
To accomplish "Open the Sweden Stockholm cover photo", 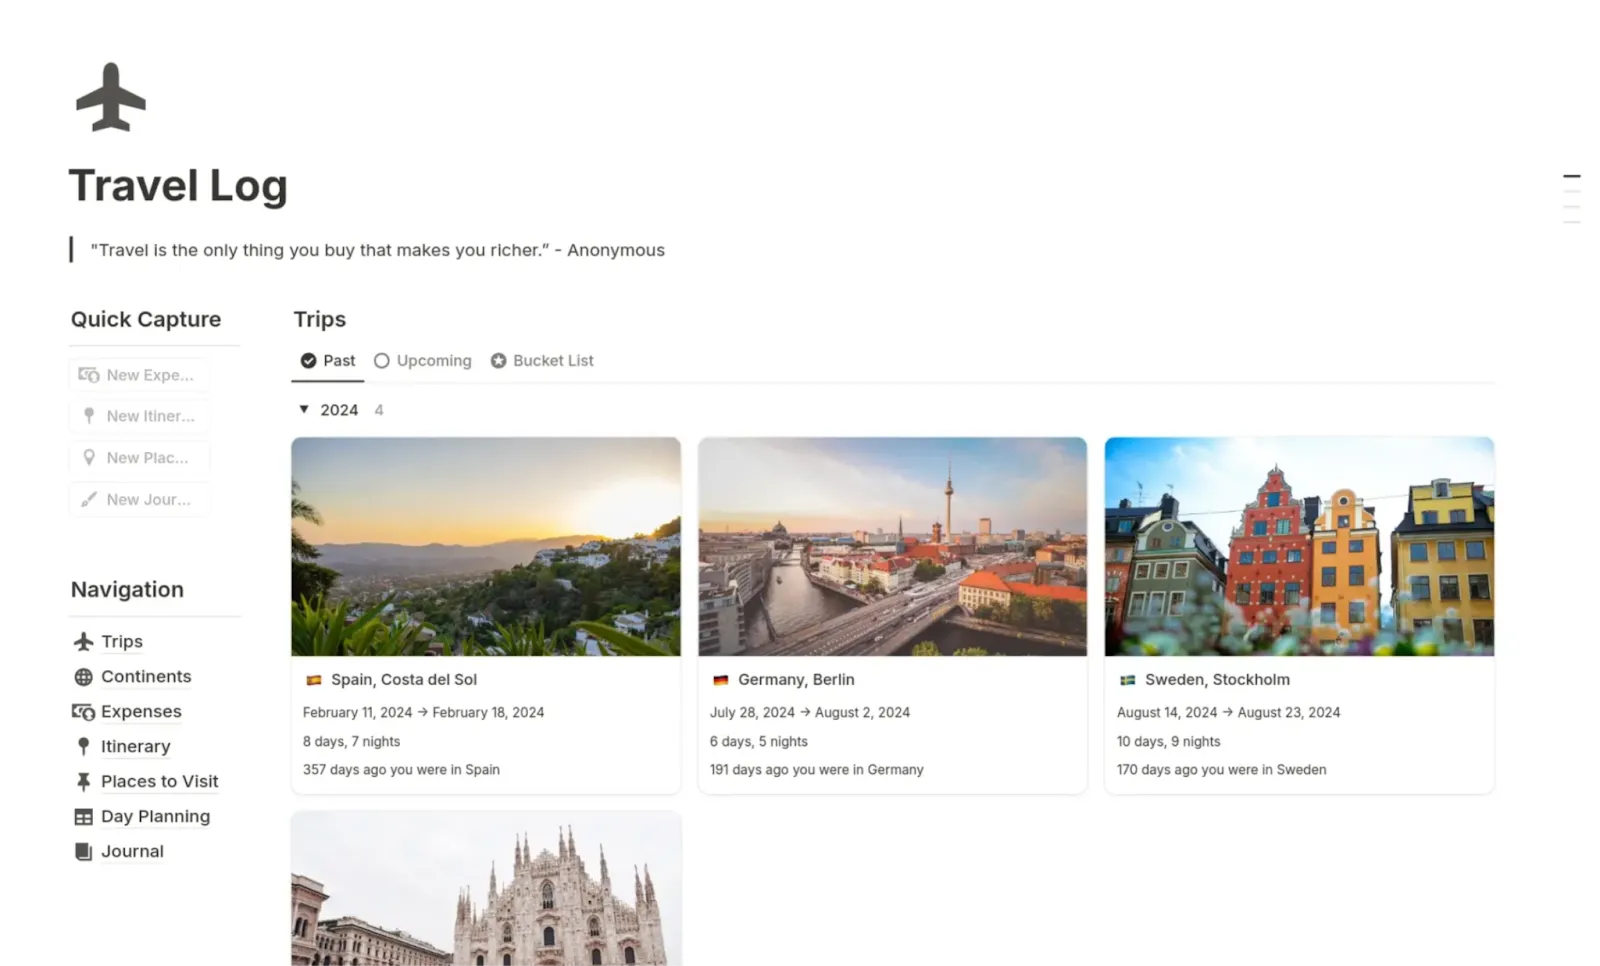I will pos(1300,547).
